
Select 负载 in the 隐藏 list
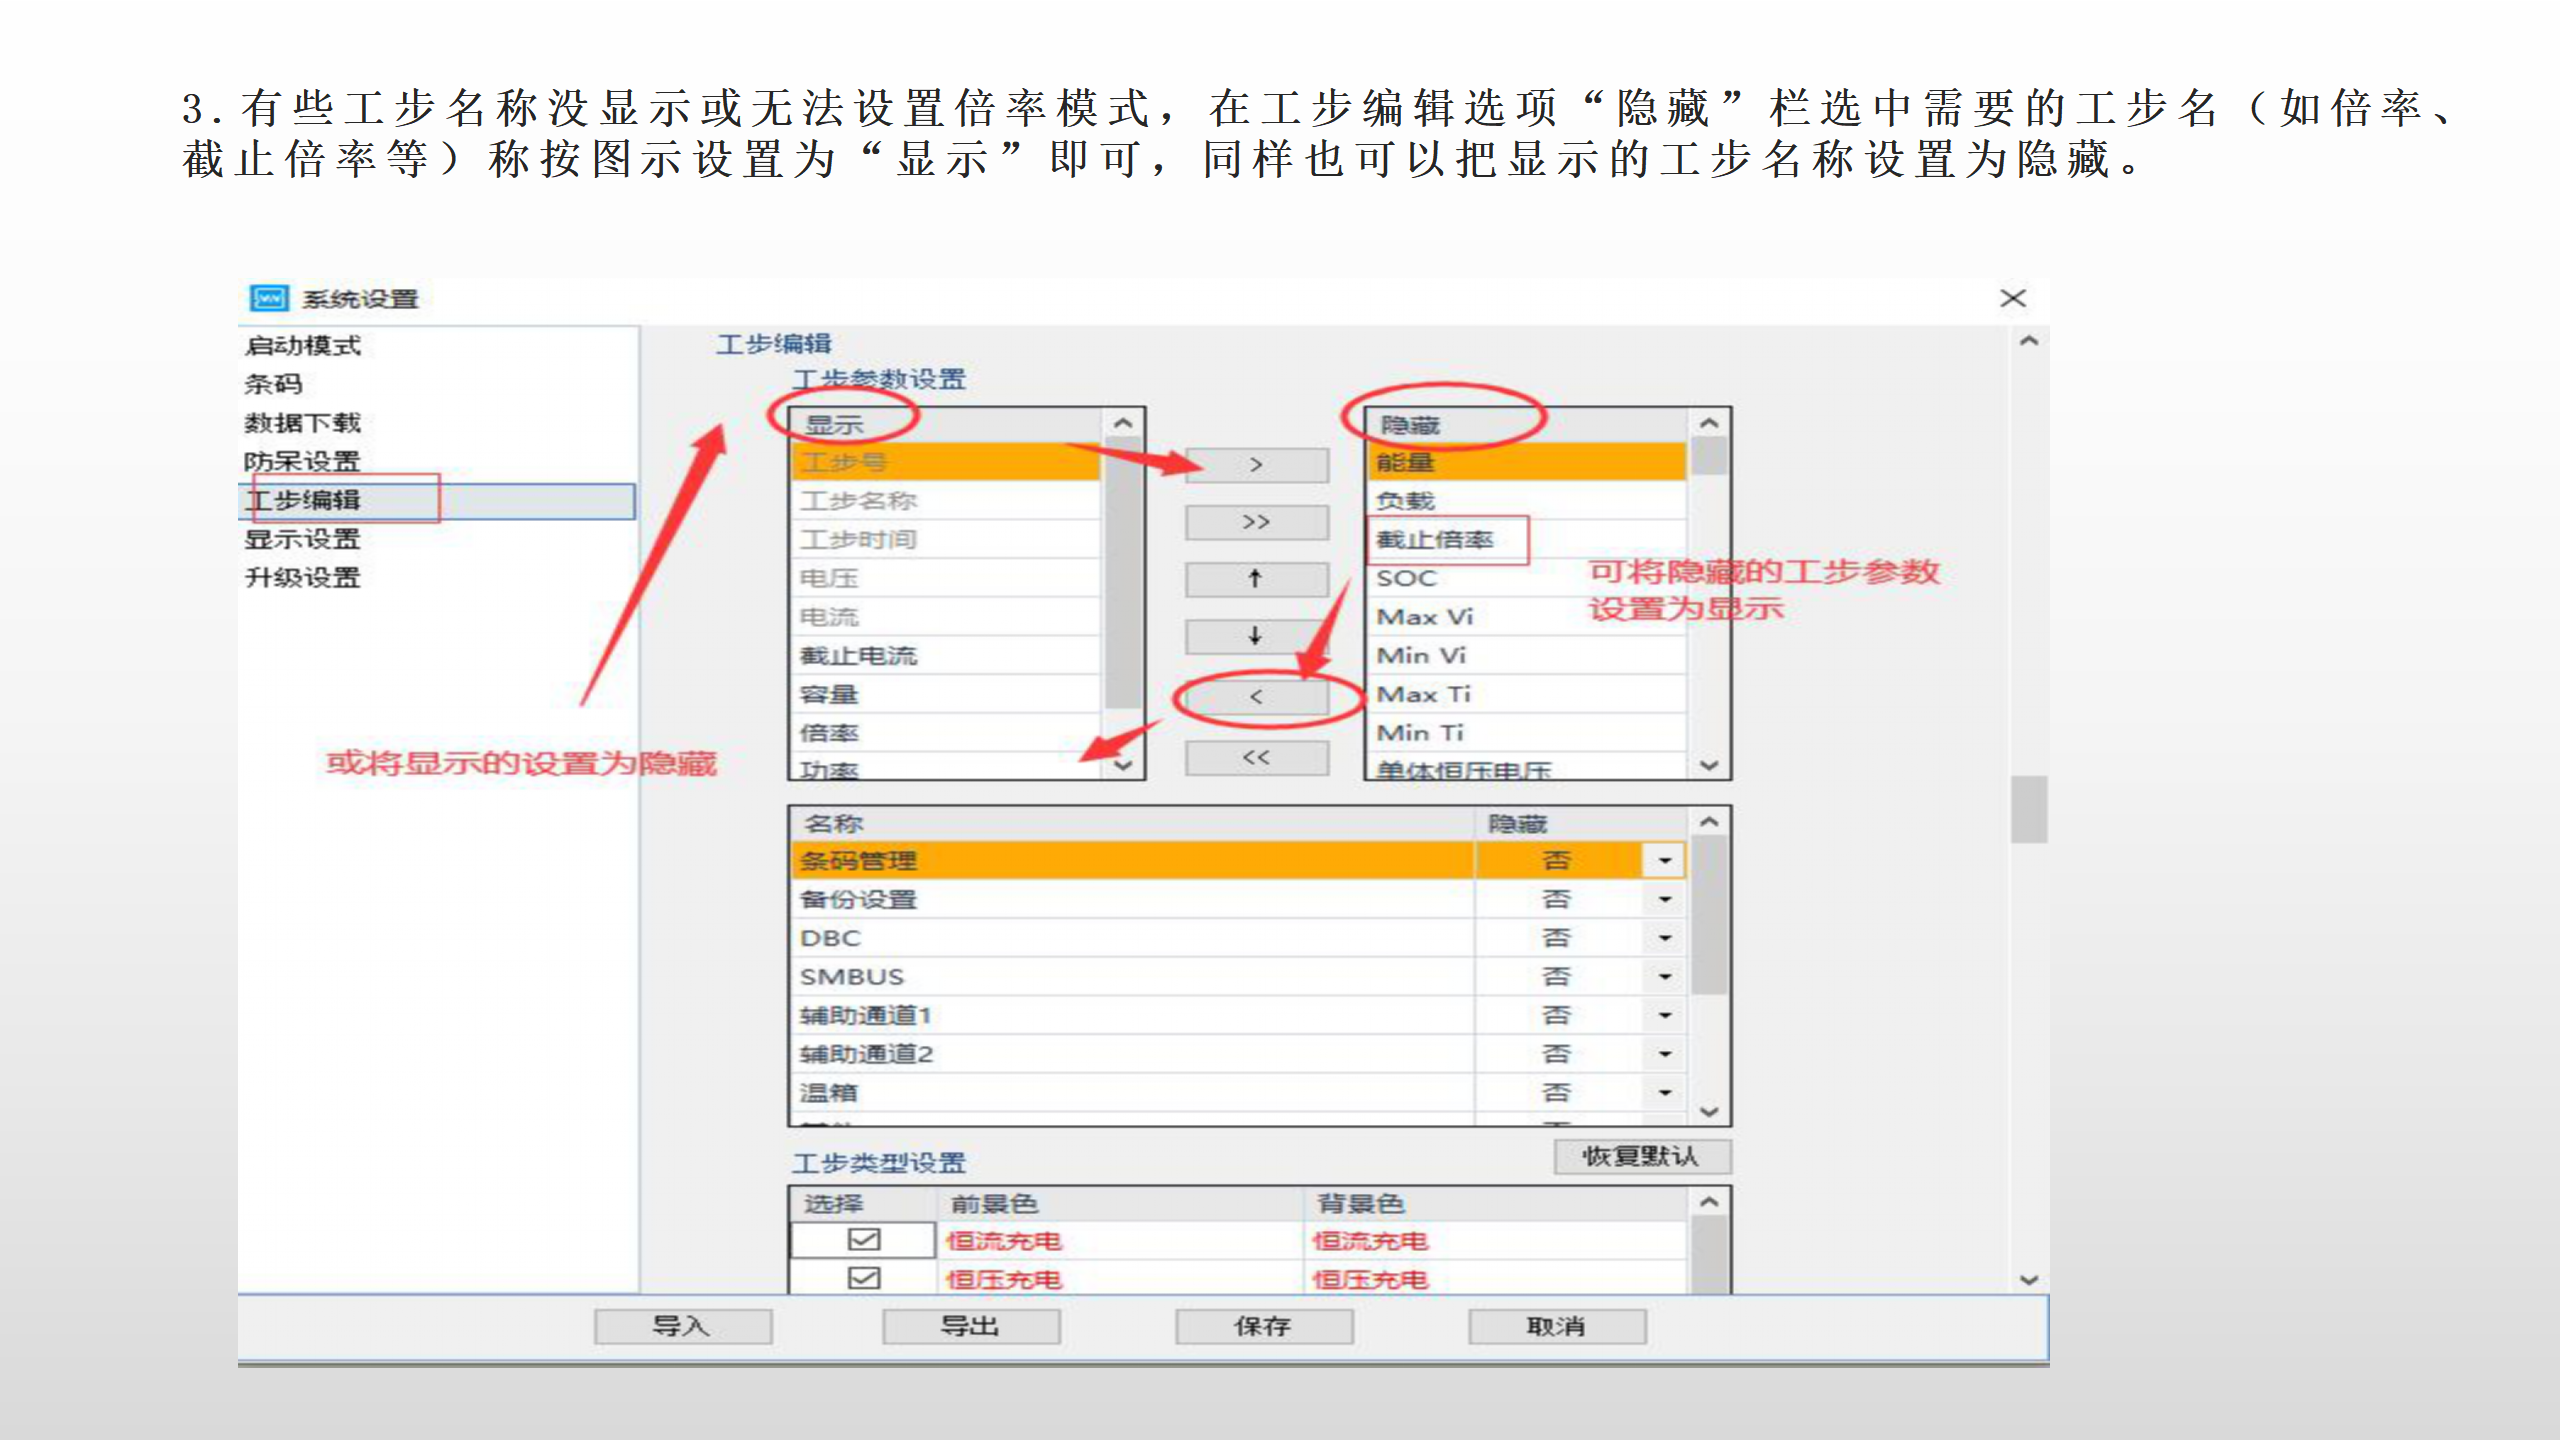coord(1527,501)
